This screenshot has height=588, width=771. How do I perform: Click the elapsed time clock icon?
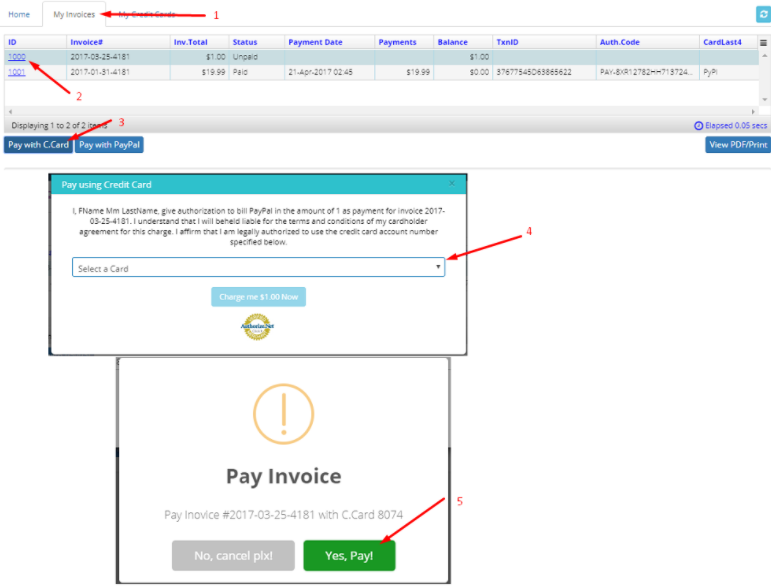click(698, 125)
